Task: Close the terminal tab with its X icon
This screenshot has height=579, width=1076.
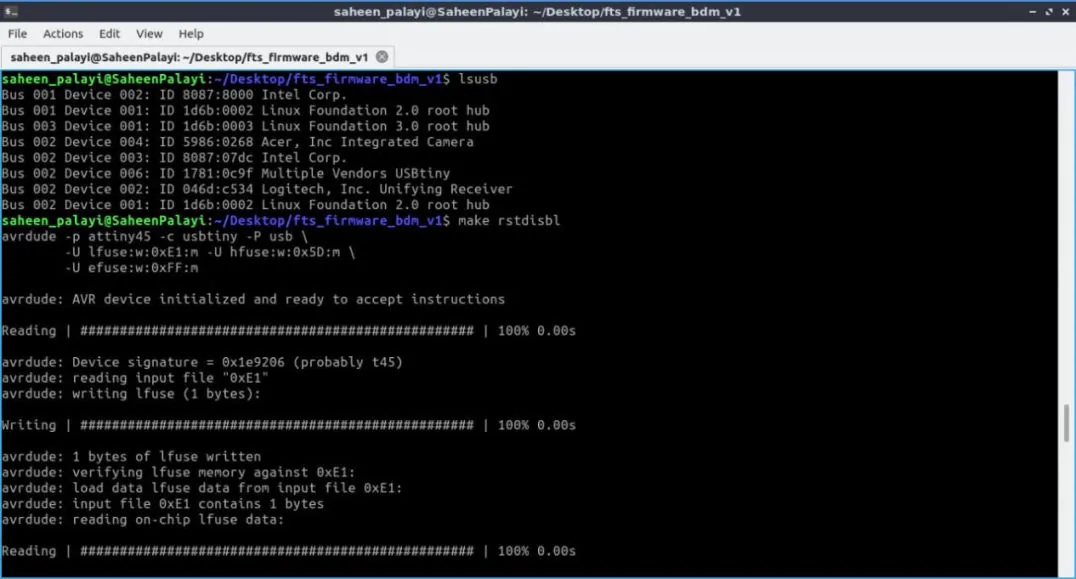Action: point(382,57)
